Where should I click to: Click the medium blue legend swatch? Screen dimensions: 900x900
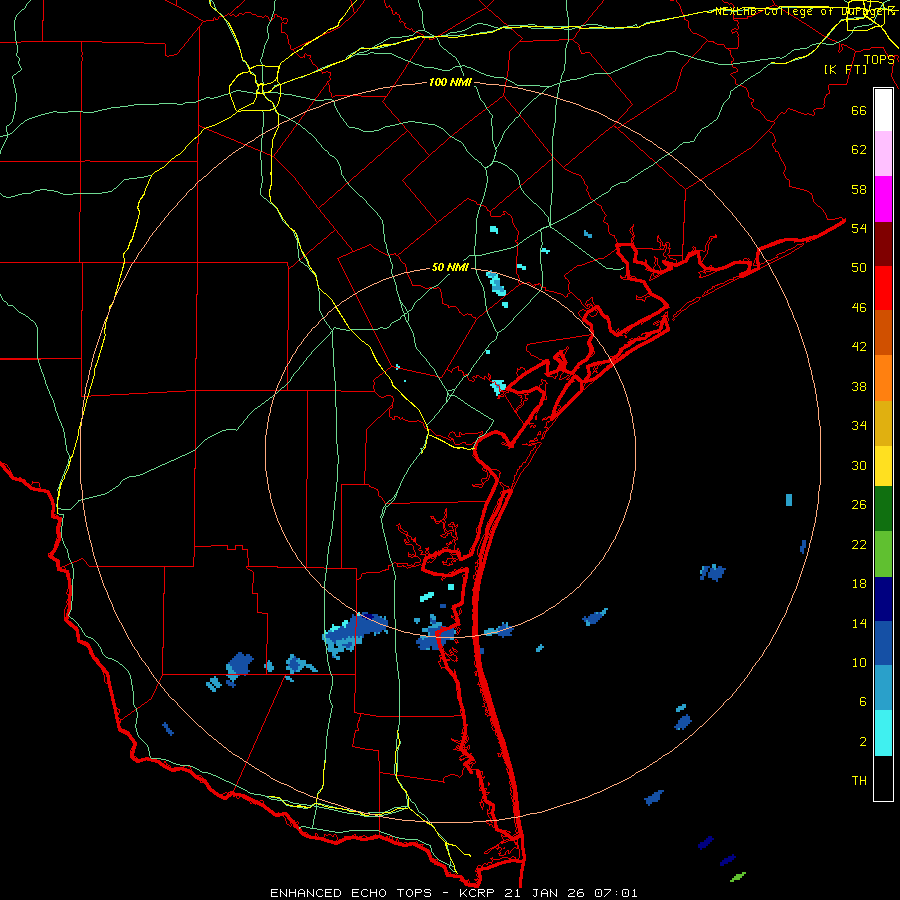coord(883,643)
